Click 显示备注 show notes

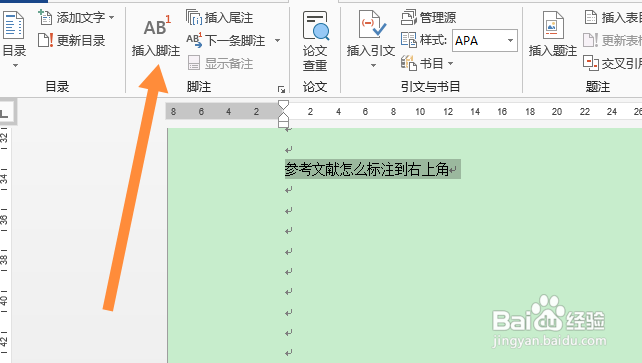[x=220, y=63]
